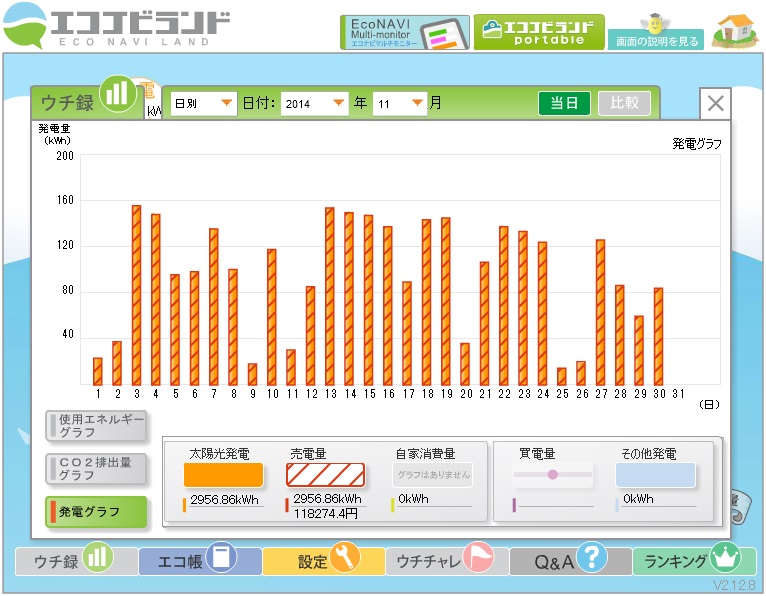The image size is (766, 596).
Task: Click the 0kWh value under その他発電
Action: (638, 499)
